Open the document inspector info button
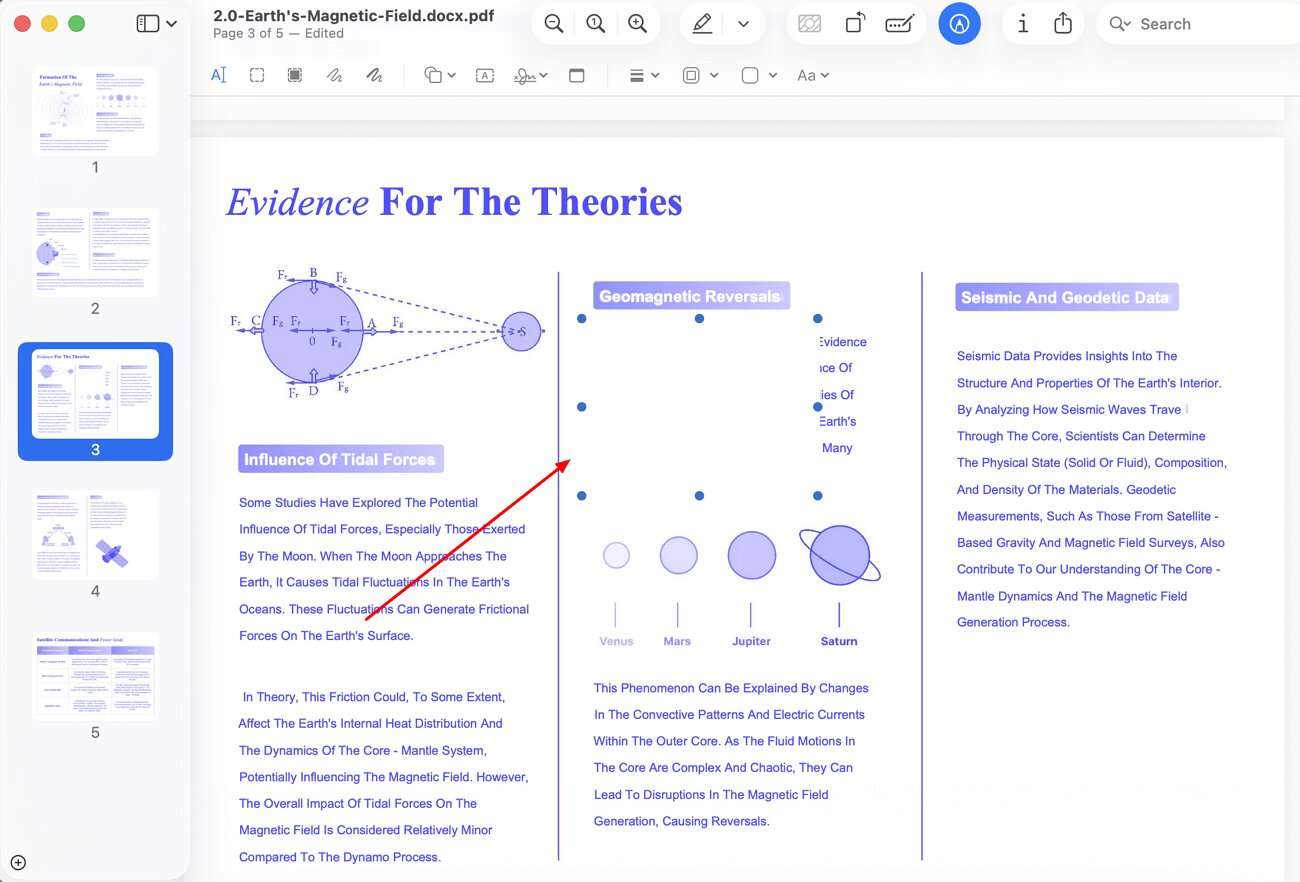This screenshot has width=1300, height=882. click(1022, 24)
